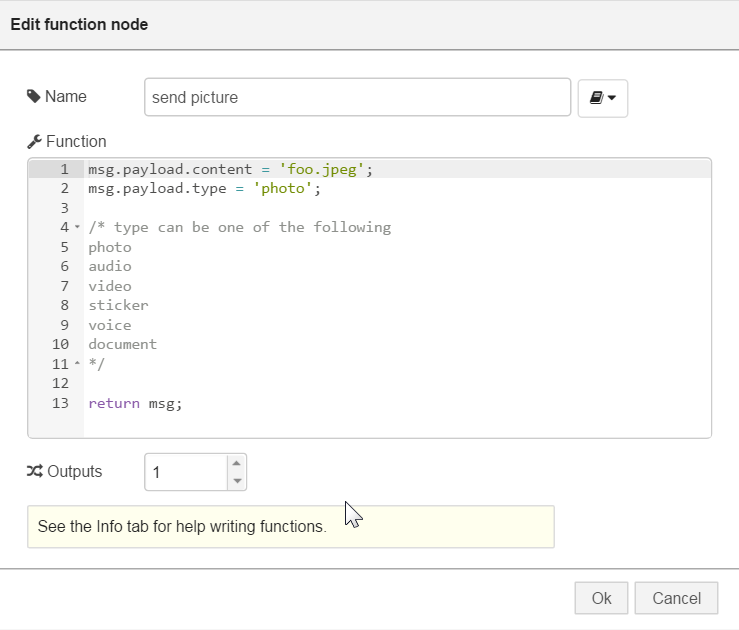Screen dimensions: 739x630
Task: Click the fold end arrow at line 11
Action: 77,364
